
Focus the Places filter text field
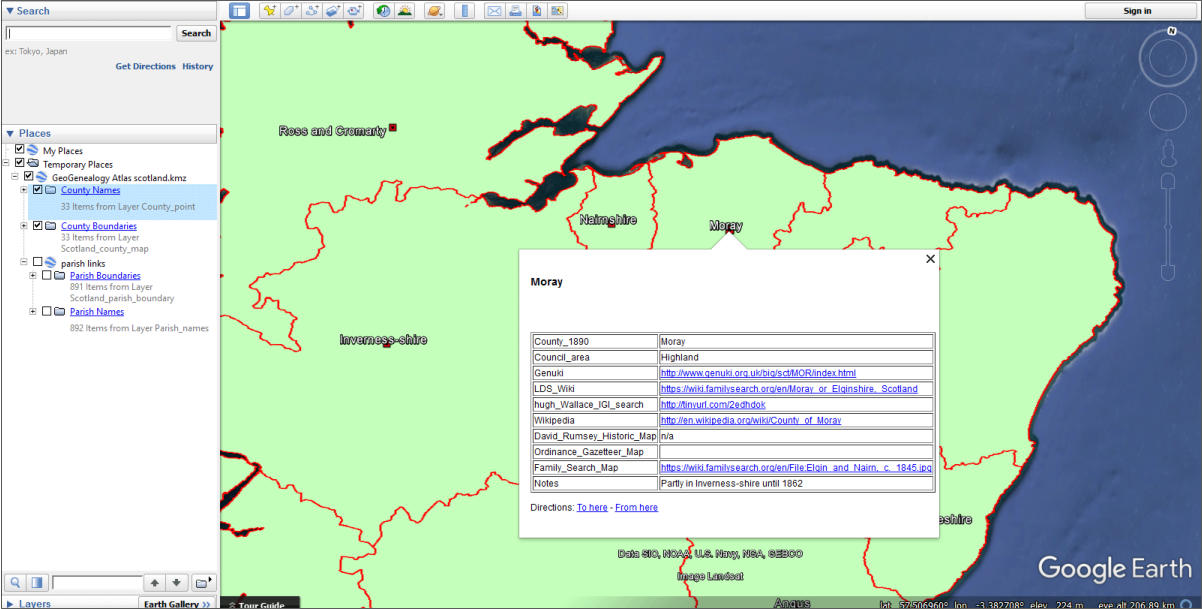click(x=97, y=582)
